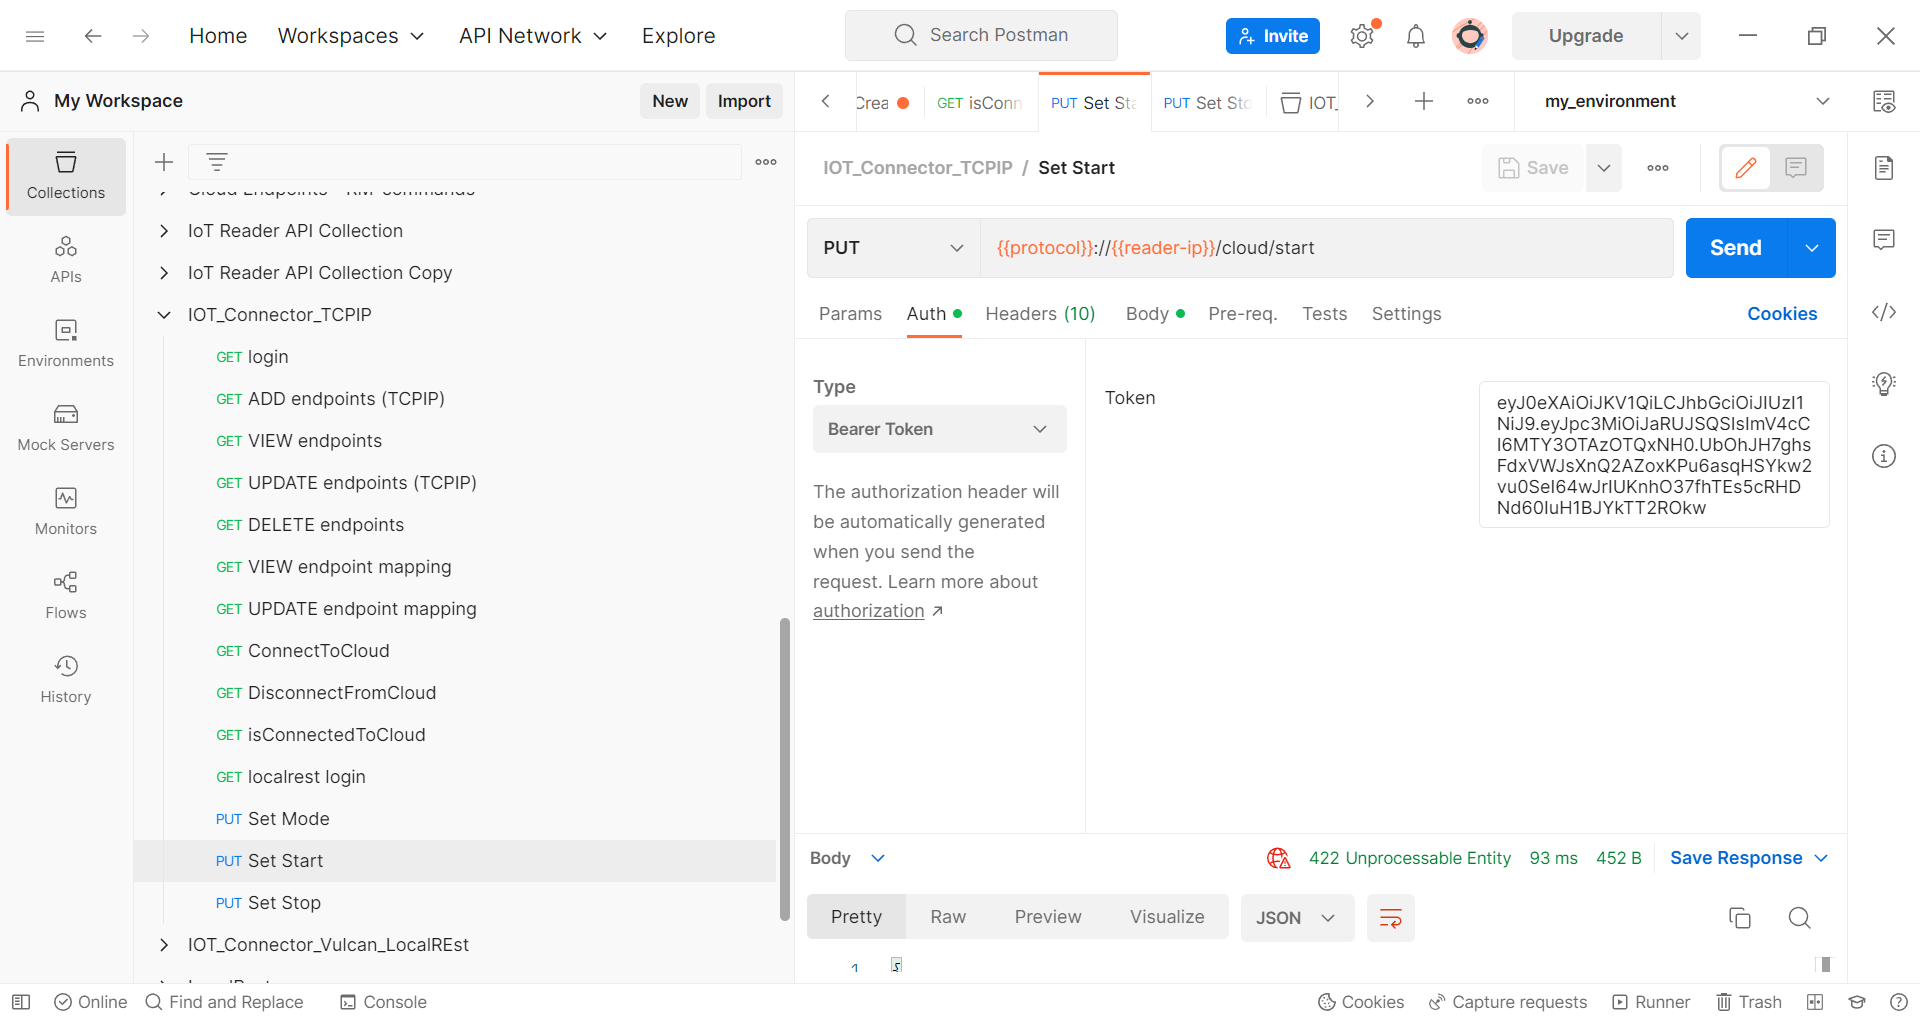Add a new request tab
This screenshot has width=1920, height=1020.
click(1424, 101)
